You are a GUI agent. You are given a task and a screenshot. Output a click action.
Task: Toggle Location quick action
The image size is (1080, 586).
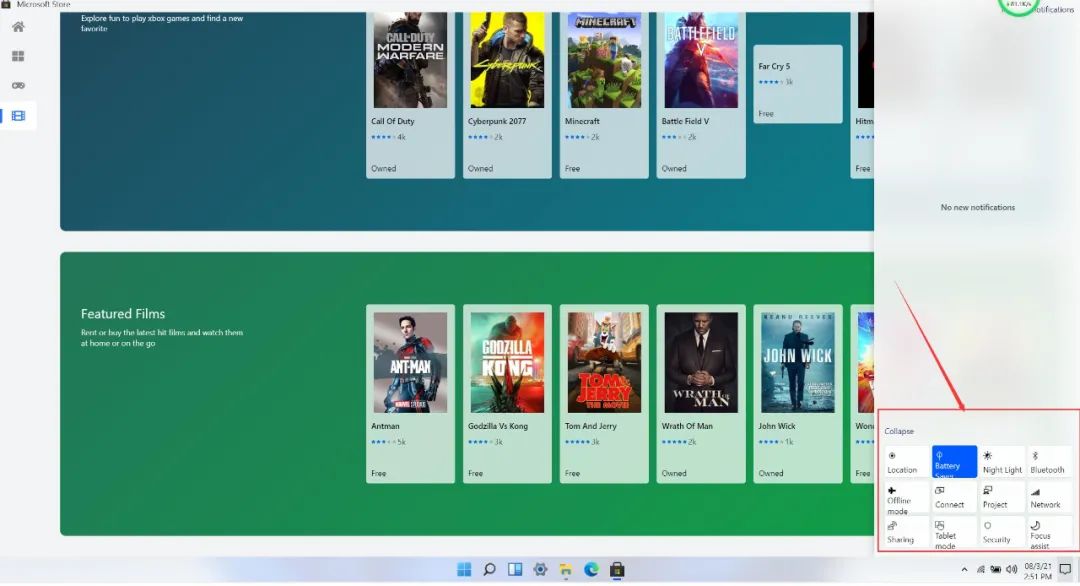point(906,462)
